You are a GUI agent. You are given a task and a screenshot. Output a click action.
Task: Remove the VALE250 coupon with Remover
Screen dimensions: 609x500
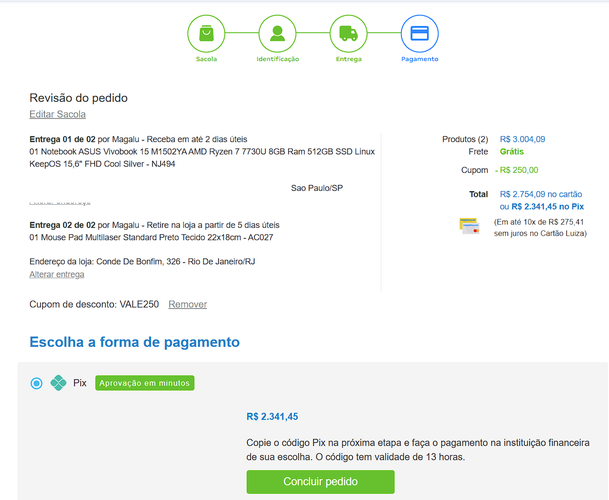click(187, 304)
